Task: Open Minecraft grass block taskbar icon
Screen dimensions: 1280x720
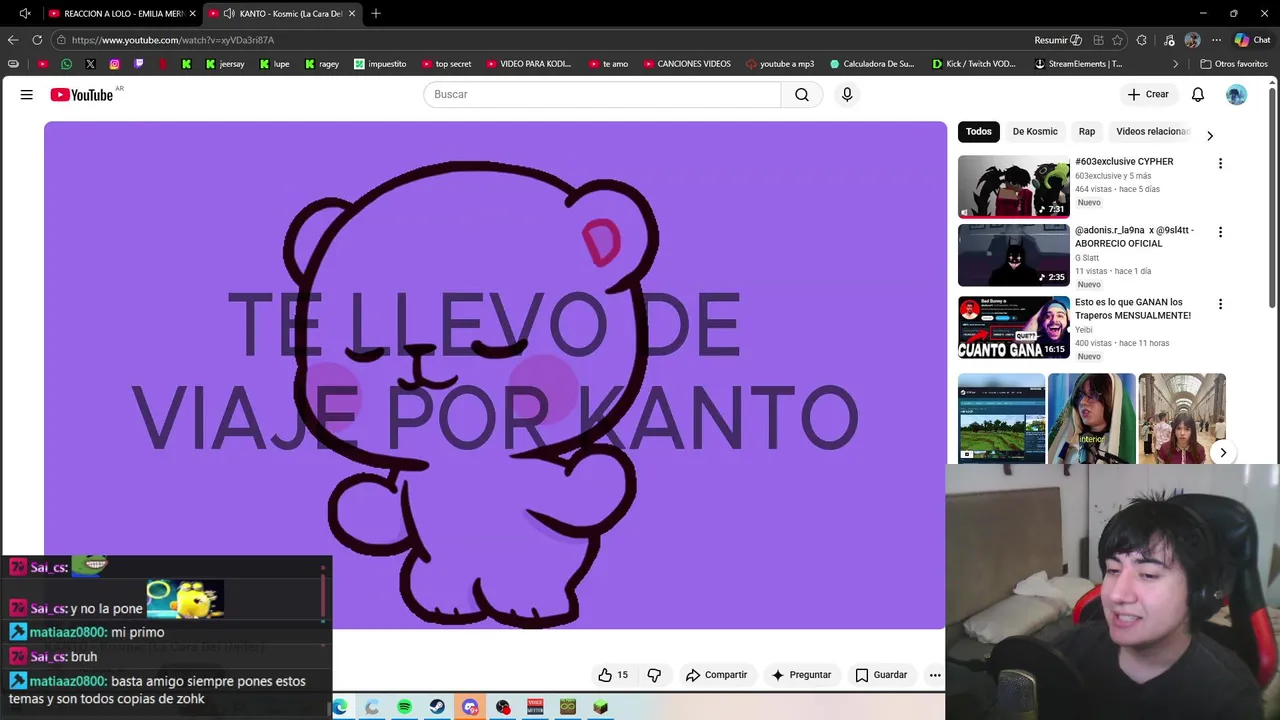Action: [x=600, y=707]
